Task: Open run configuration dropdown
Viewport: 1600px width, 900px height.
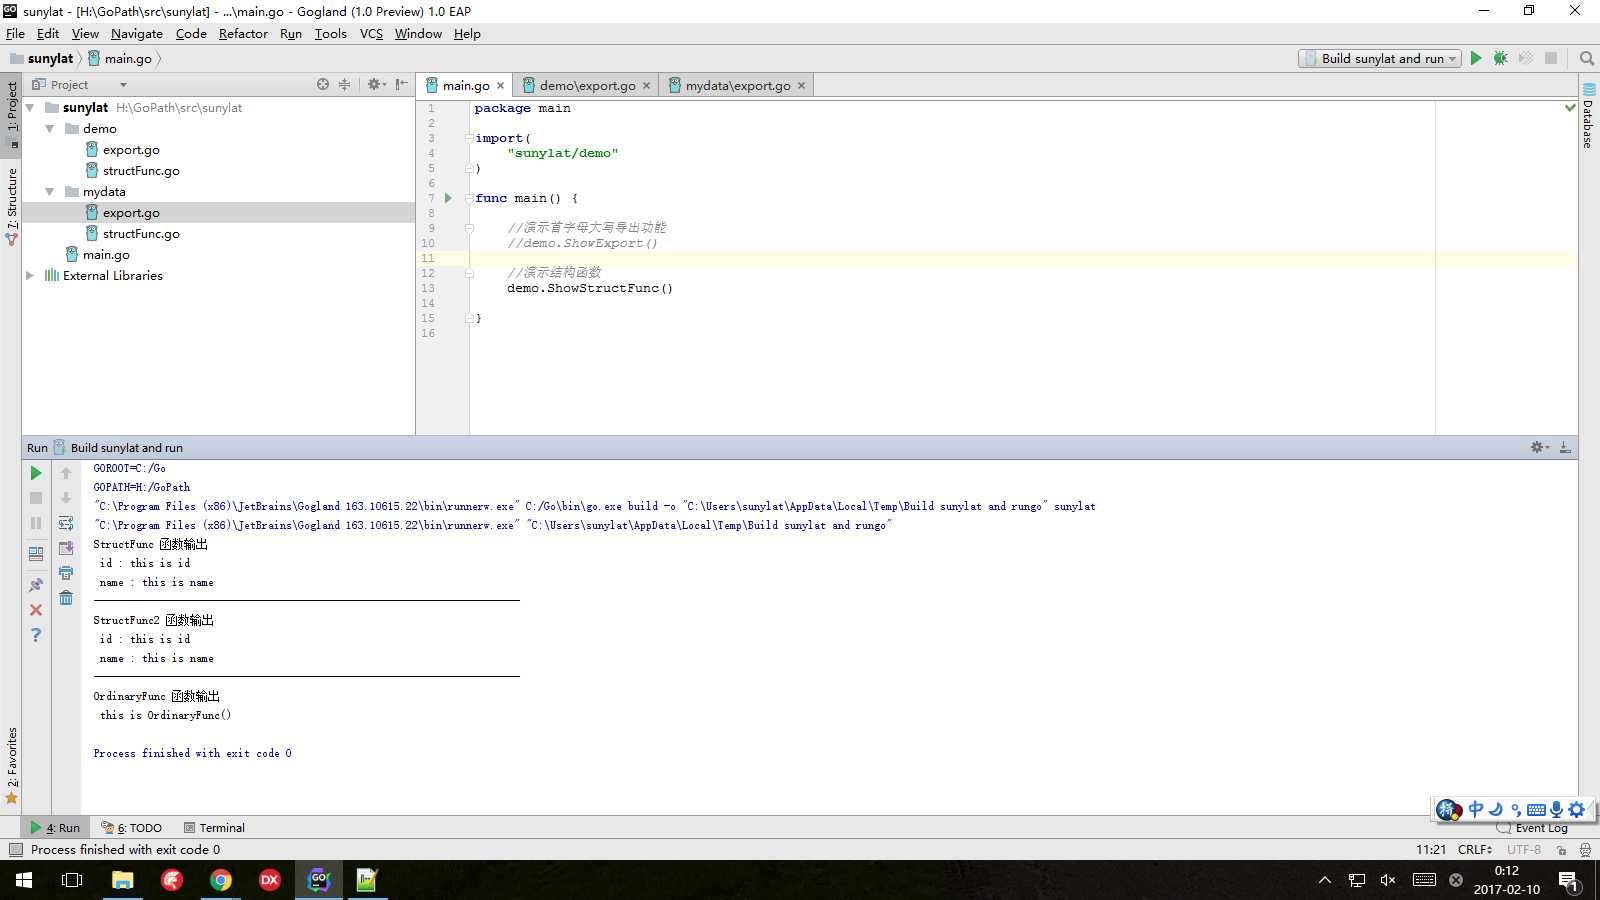Action: coord(1380,58)
